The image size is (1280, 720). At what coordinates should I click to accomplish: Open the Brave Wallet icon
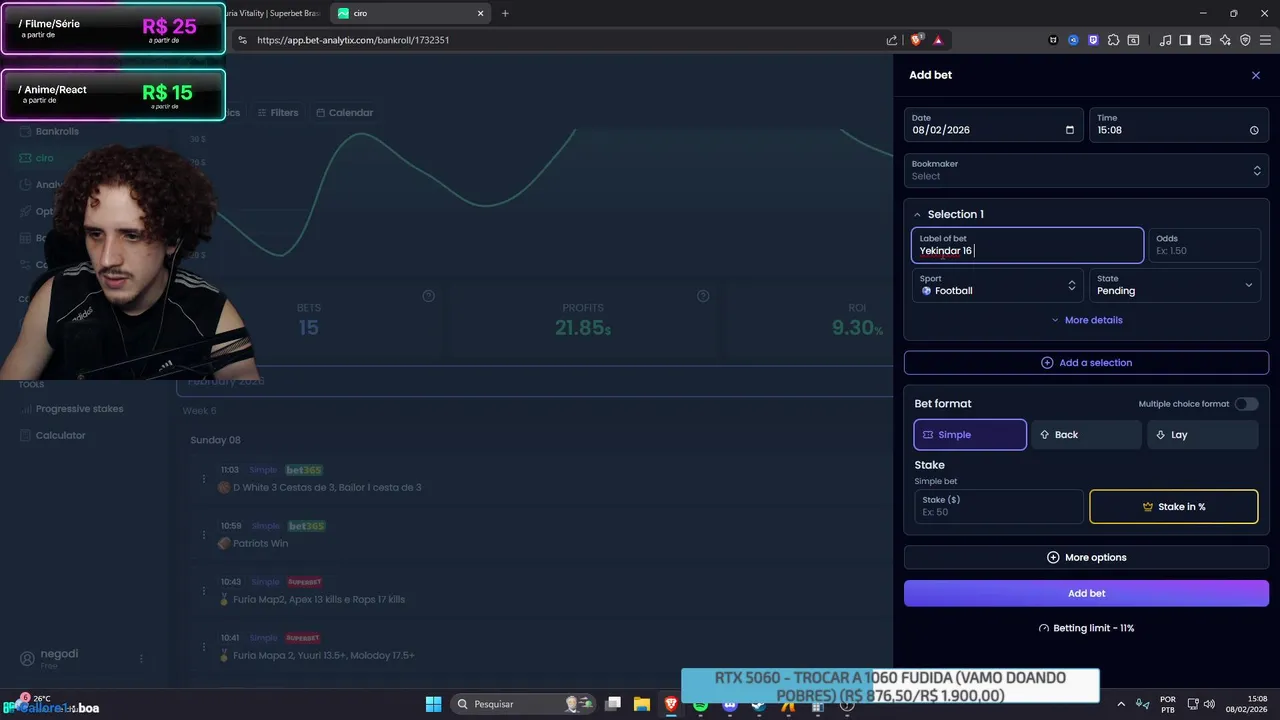(1205, 40)
